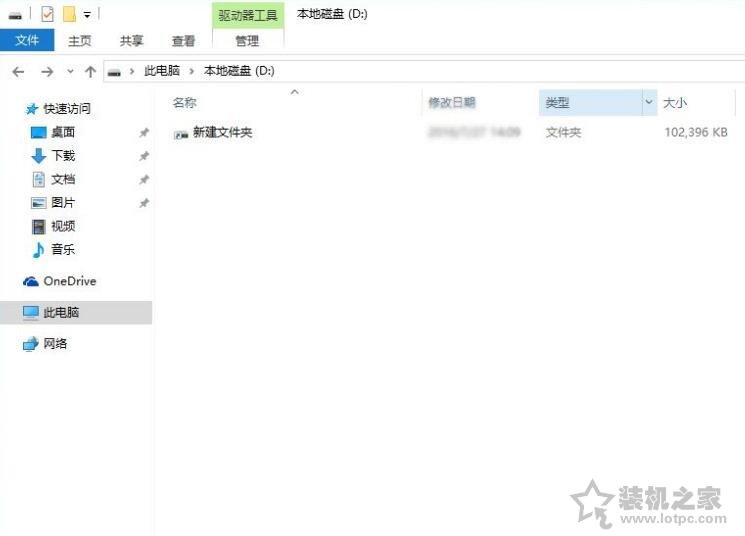Click the 新建文件夹 item icon
Viewport: 745px width, 536px height.
181,134
